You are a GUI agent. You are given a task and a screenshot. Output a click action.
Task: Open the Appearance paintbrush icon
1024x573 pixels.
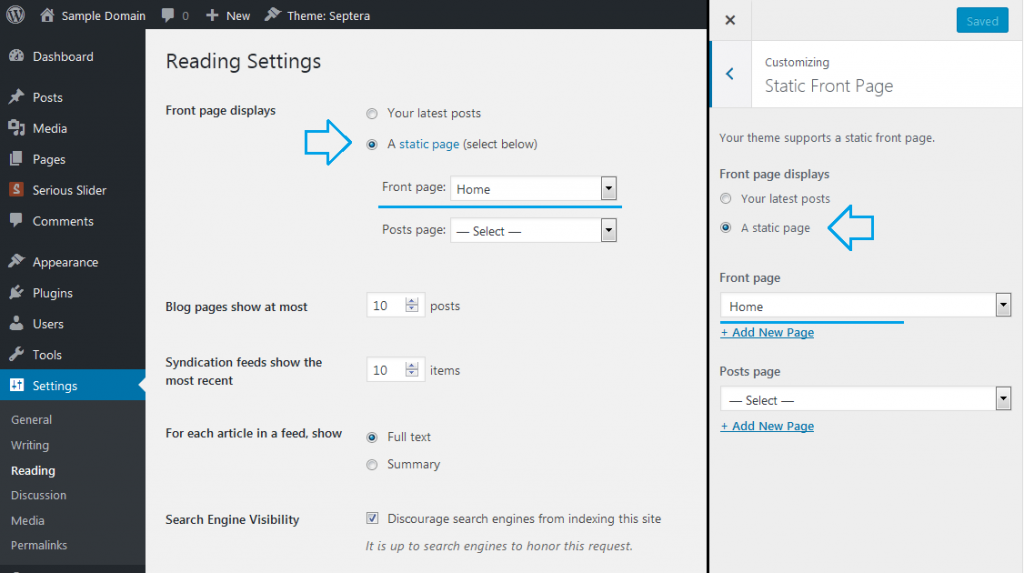tap(17, 261)
